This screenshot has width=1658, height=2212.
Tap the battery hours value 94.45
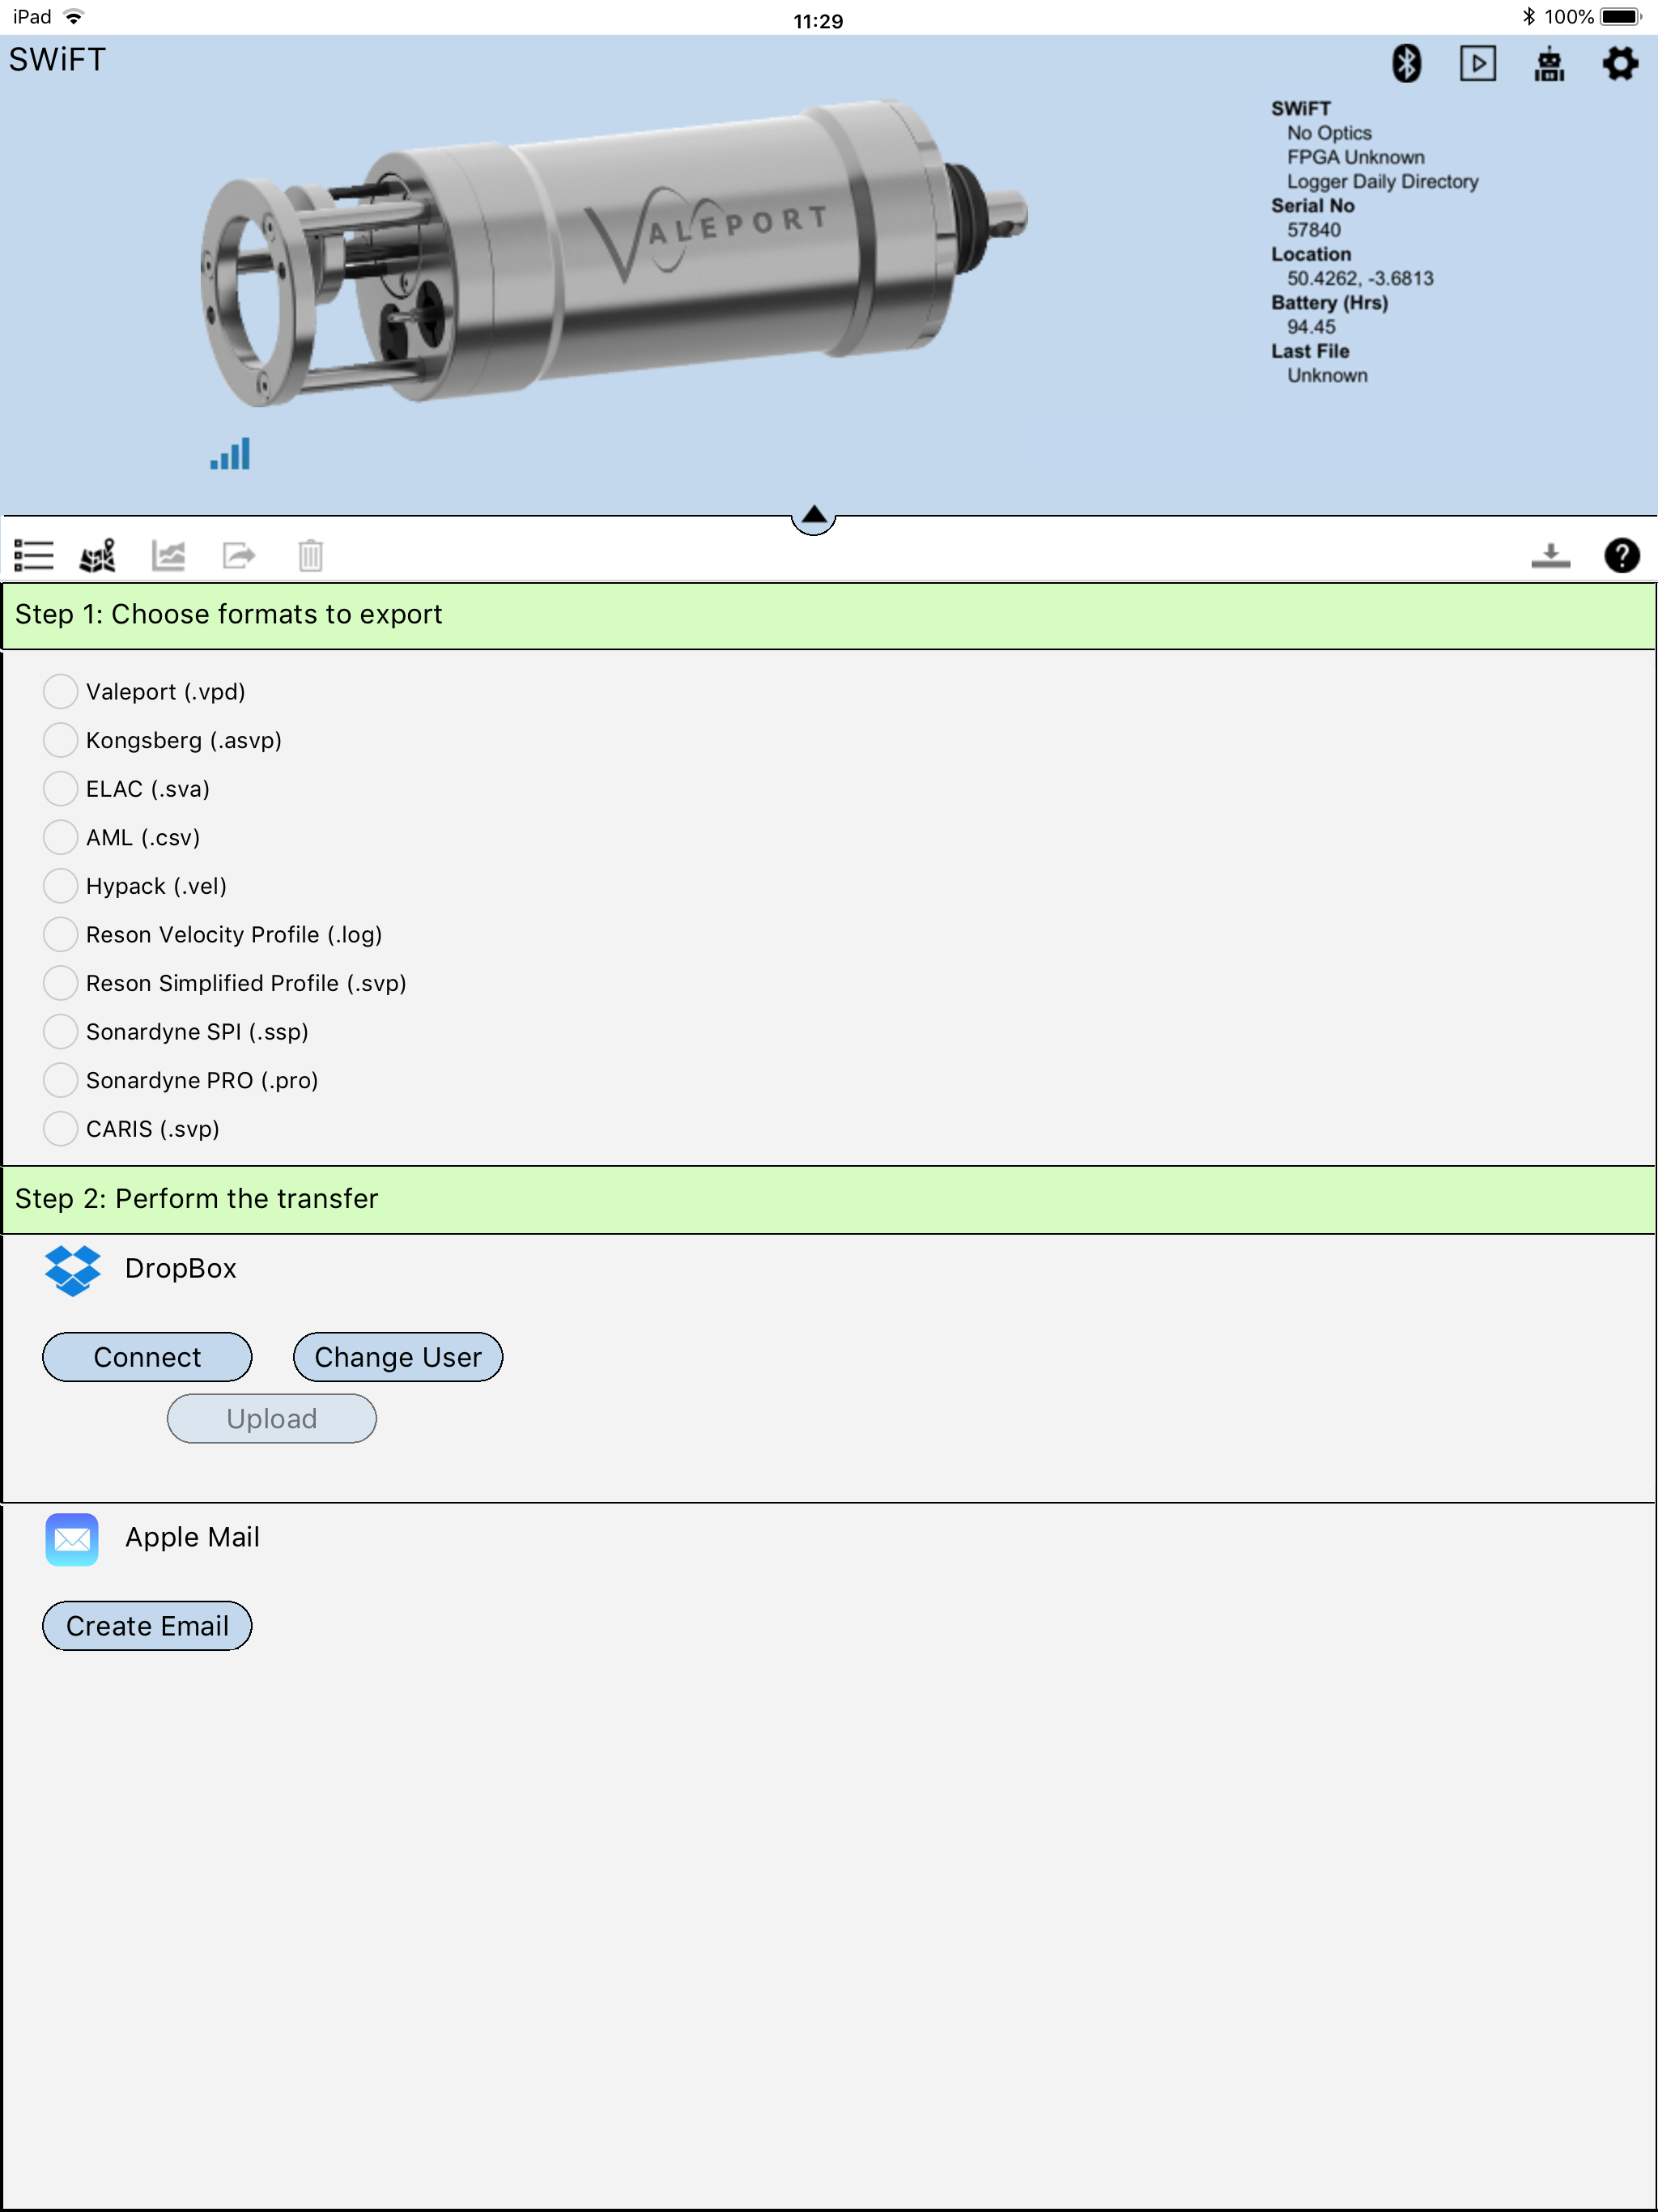point(1311,327)
